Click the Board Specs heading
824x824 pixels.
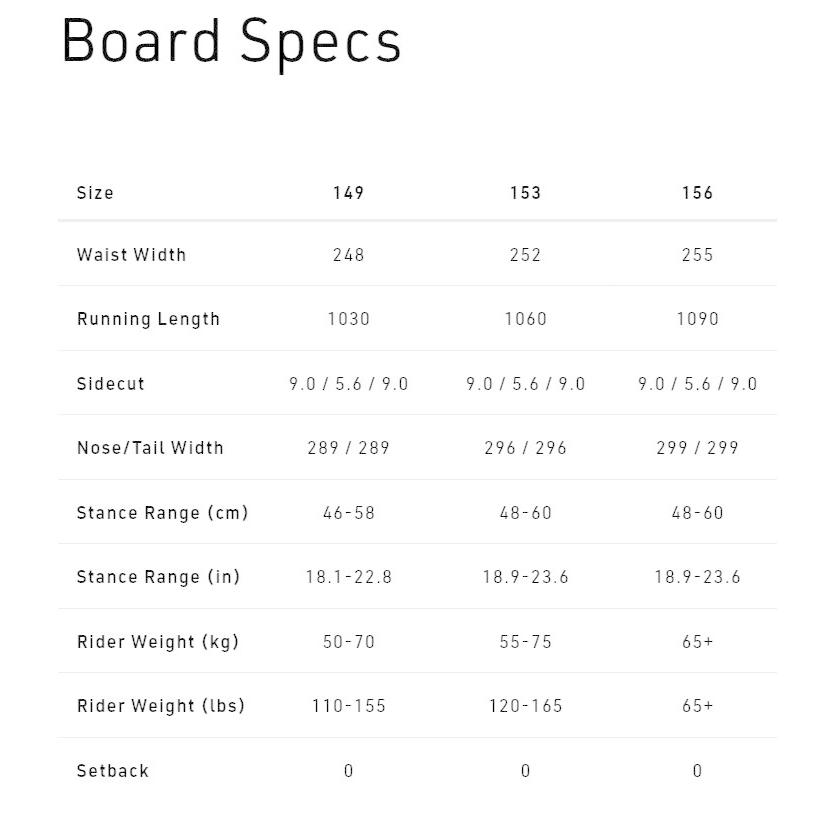(x=231, y=42)
